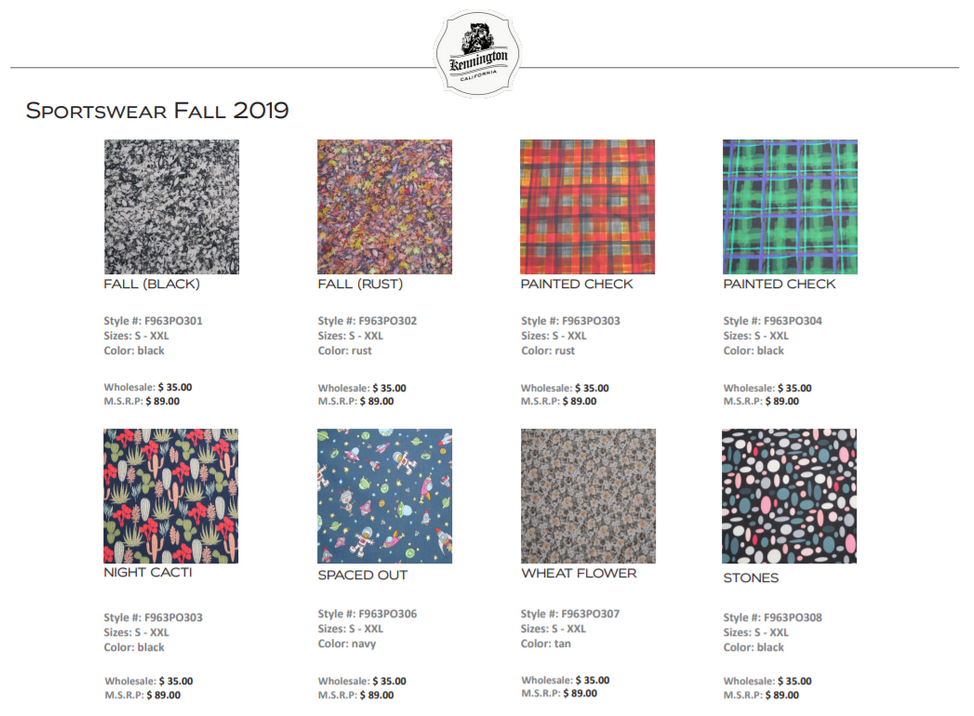This screenshot has height=716, width=974.
Task: Open the green Painted Check plaid swatch
Action: 790,207
